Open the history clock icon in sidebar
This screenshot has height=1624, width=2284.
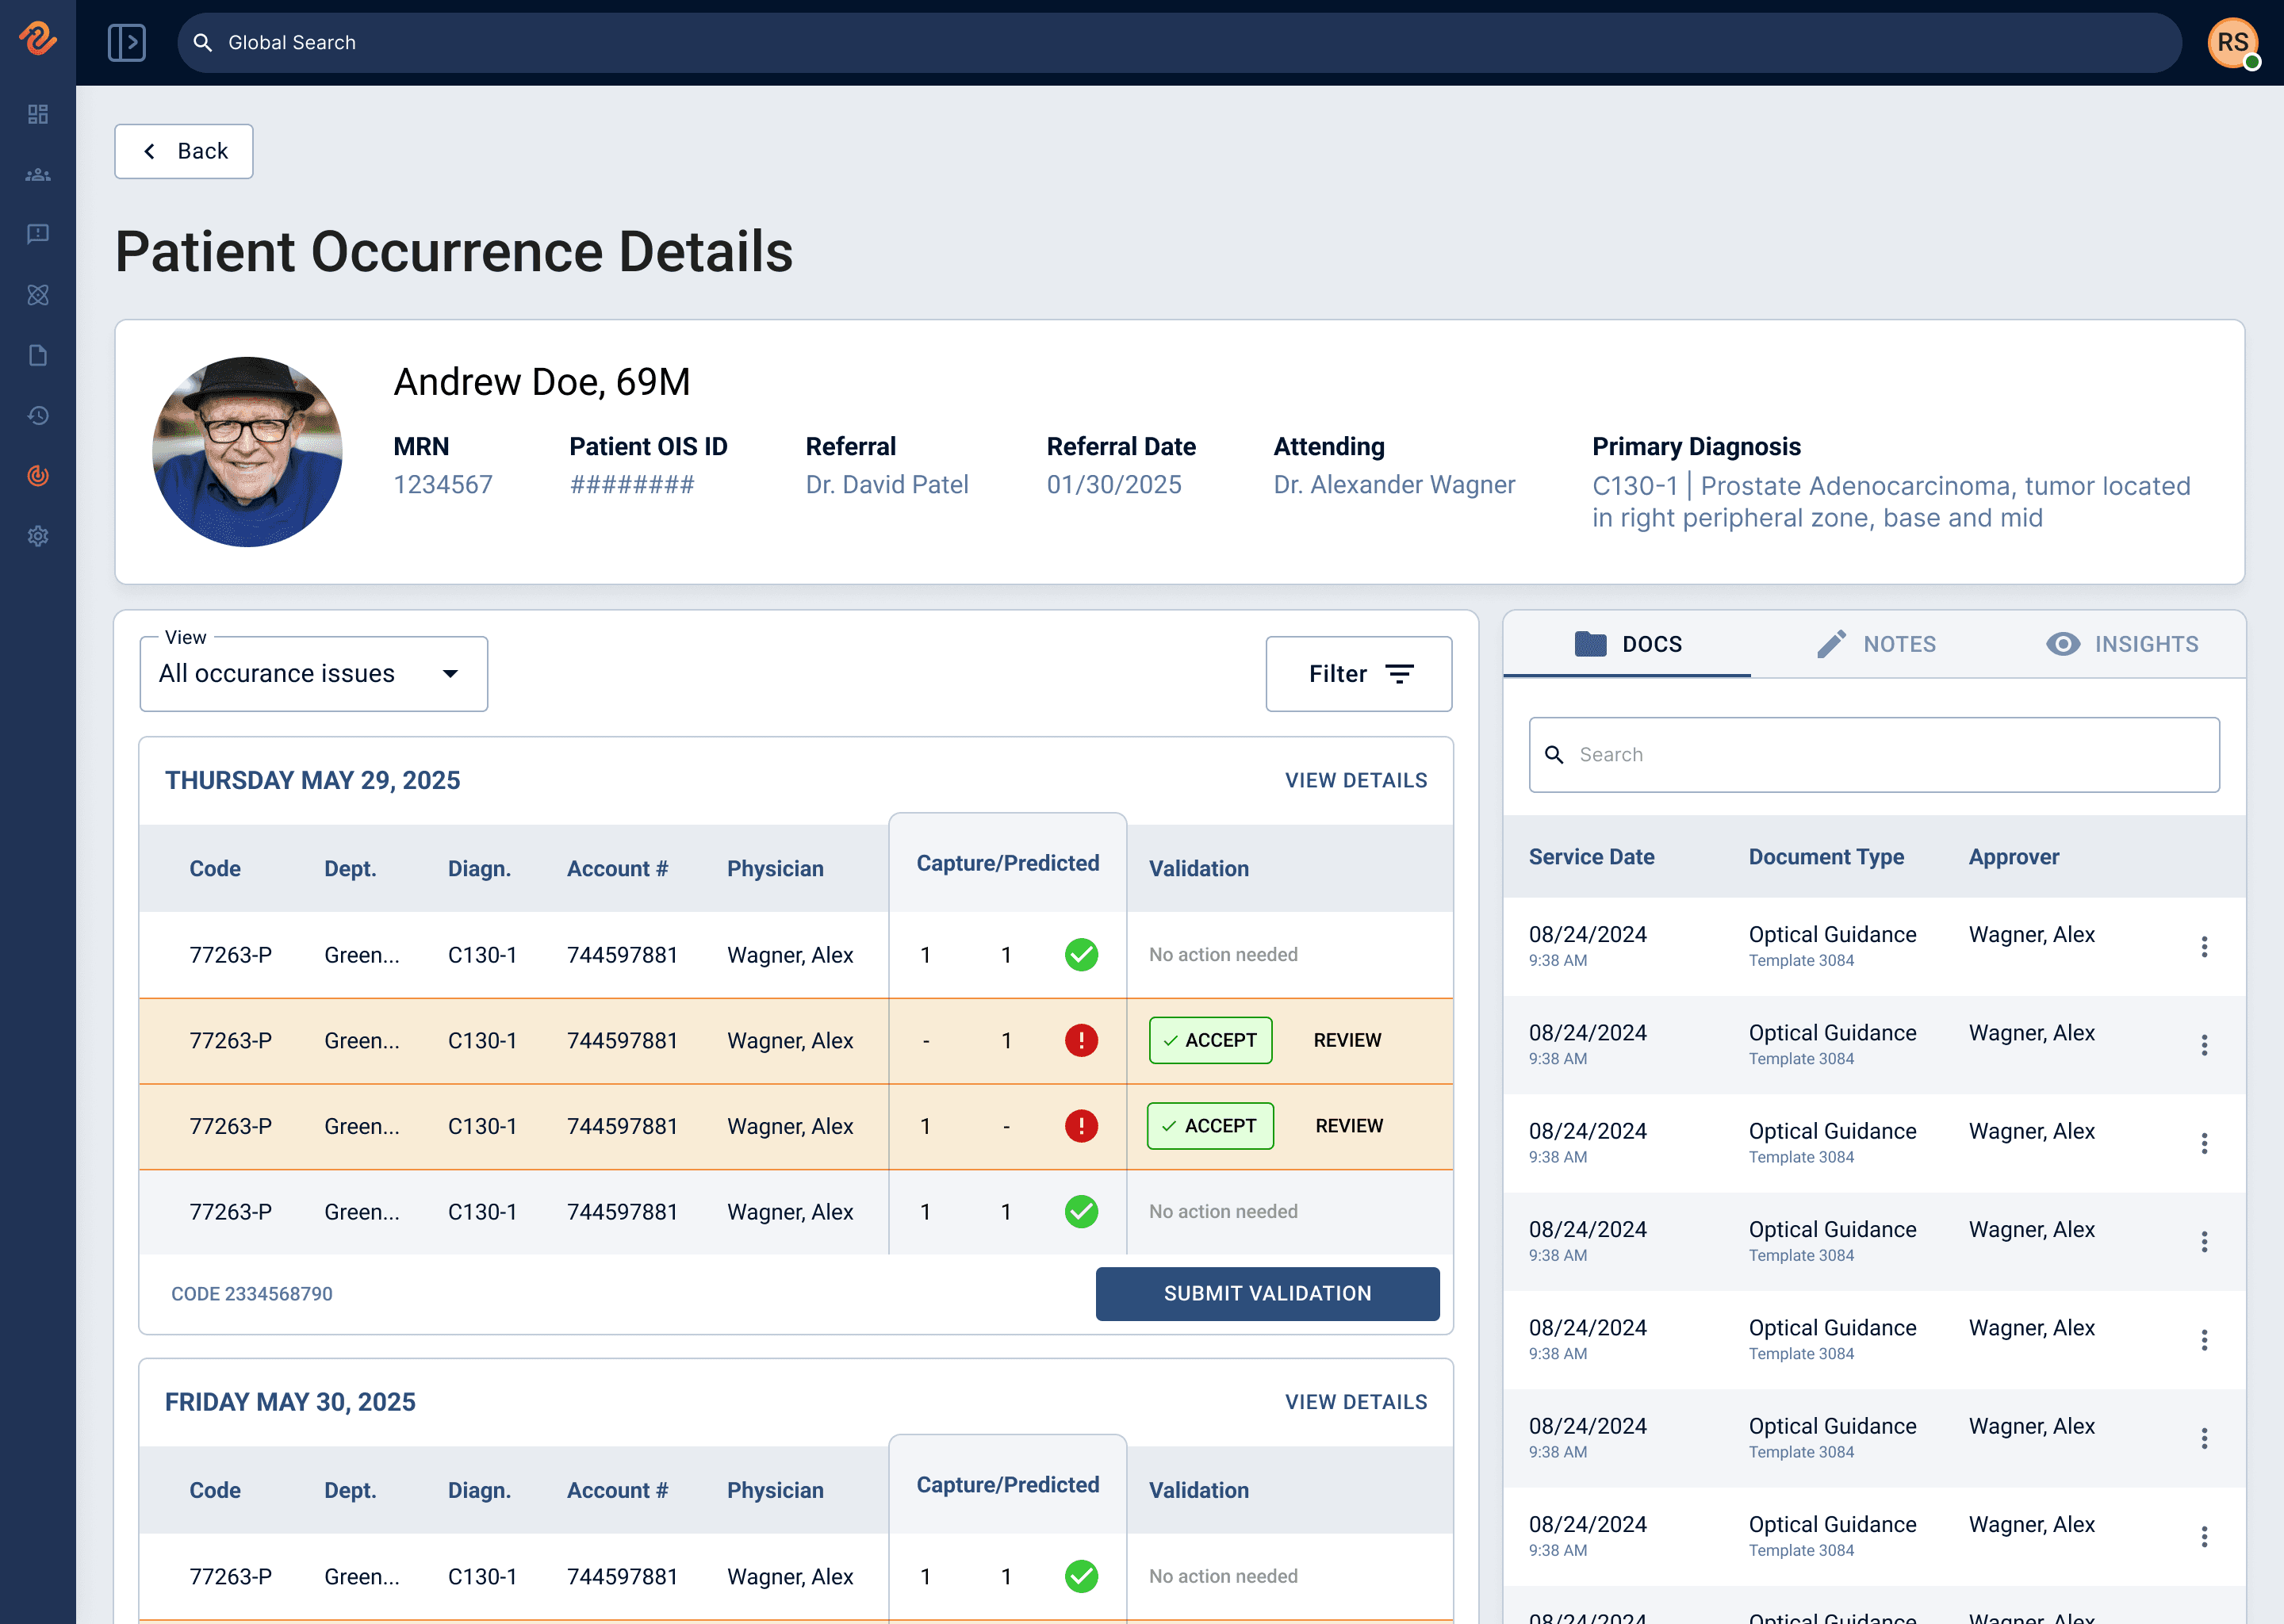pos(38,415)
